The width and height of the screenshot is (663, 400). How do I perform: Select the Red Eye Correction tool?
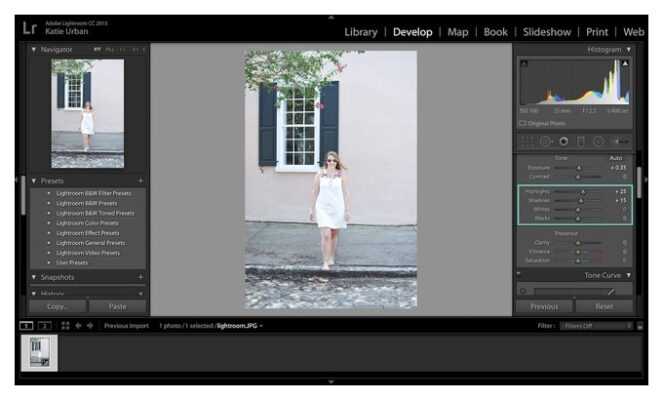(x=564, y=142)
